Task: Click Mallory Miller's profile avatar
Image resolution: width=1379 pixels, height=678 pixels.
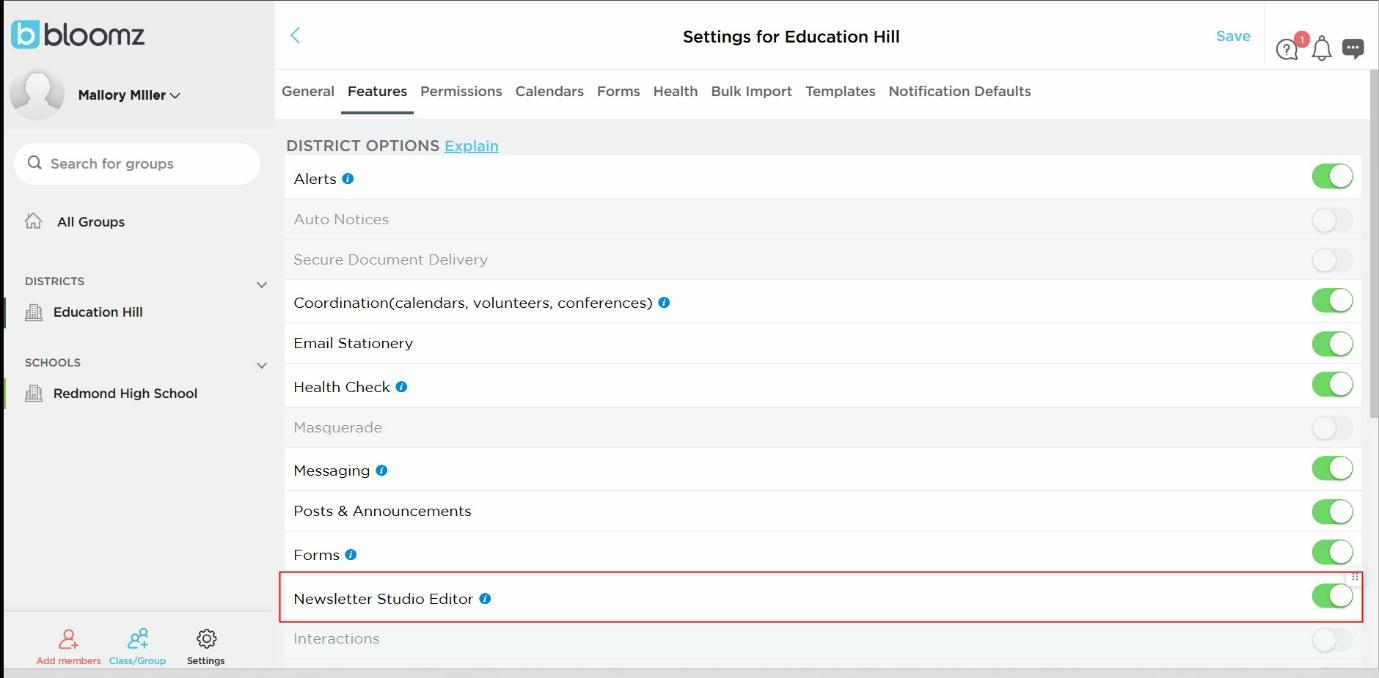Action: [x=37, y=95]
